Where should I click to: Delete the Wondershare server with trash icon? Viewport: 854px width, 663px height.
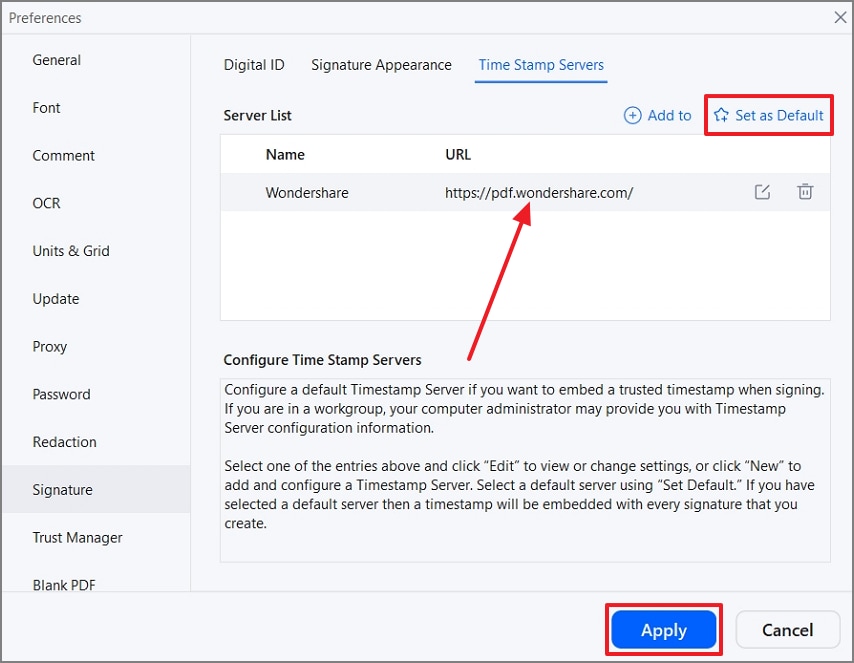click(805, 192)
